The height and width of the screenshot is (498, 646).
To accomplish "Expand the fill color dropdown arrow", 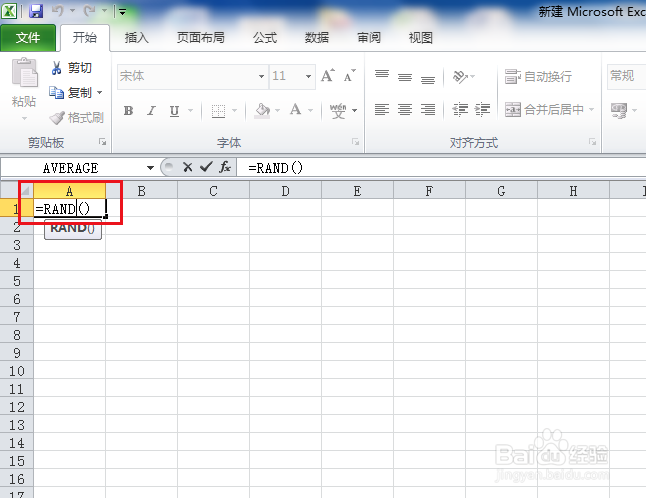I will coord(277,110).
